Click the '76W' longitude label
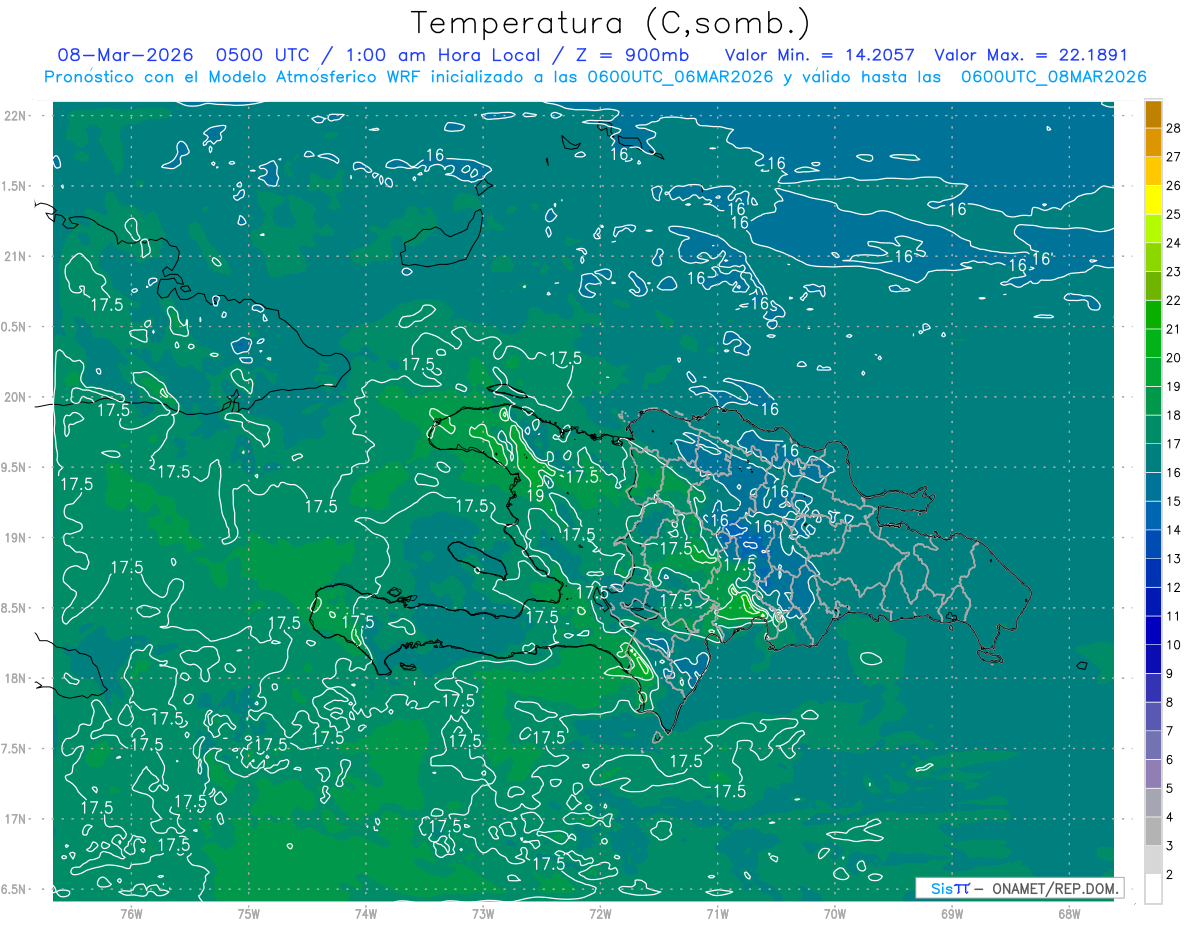Screen dimensions: 1200x927 [131, 913]
